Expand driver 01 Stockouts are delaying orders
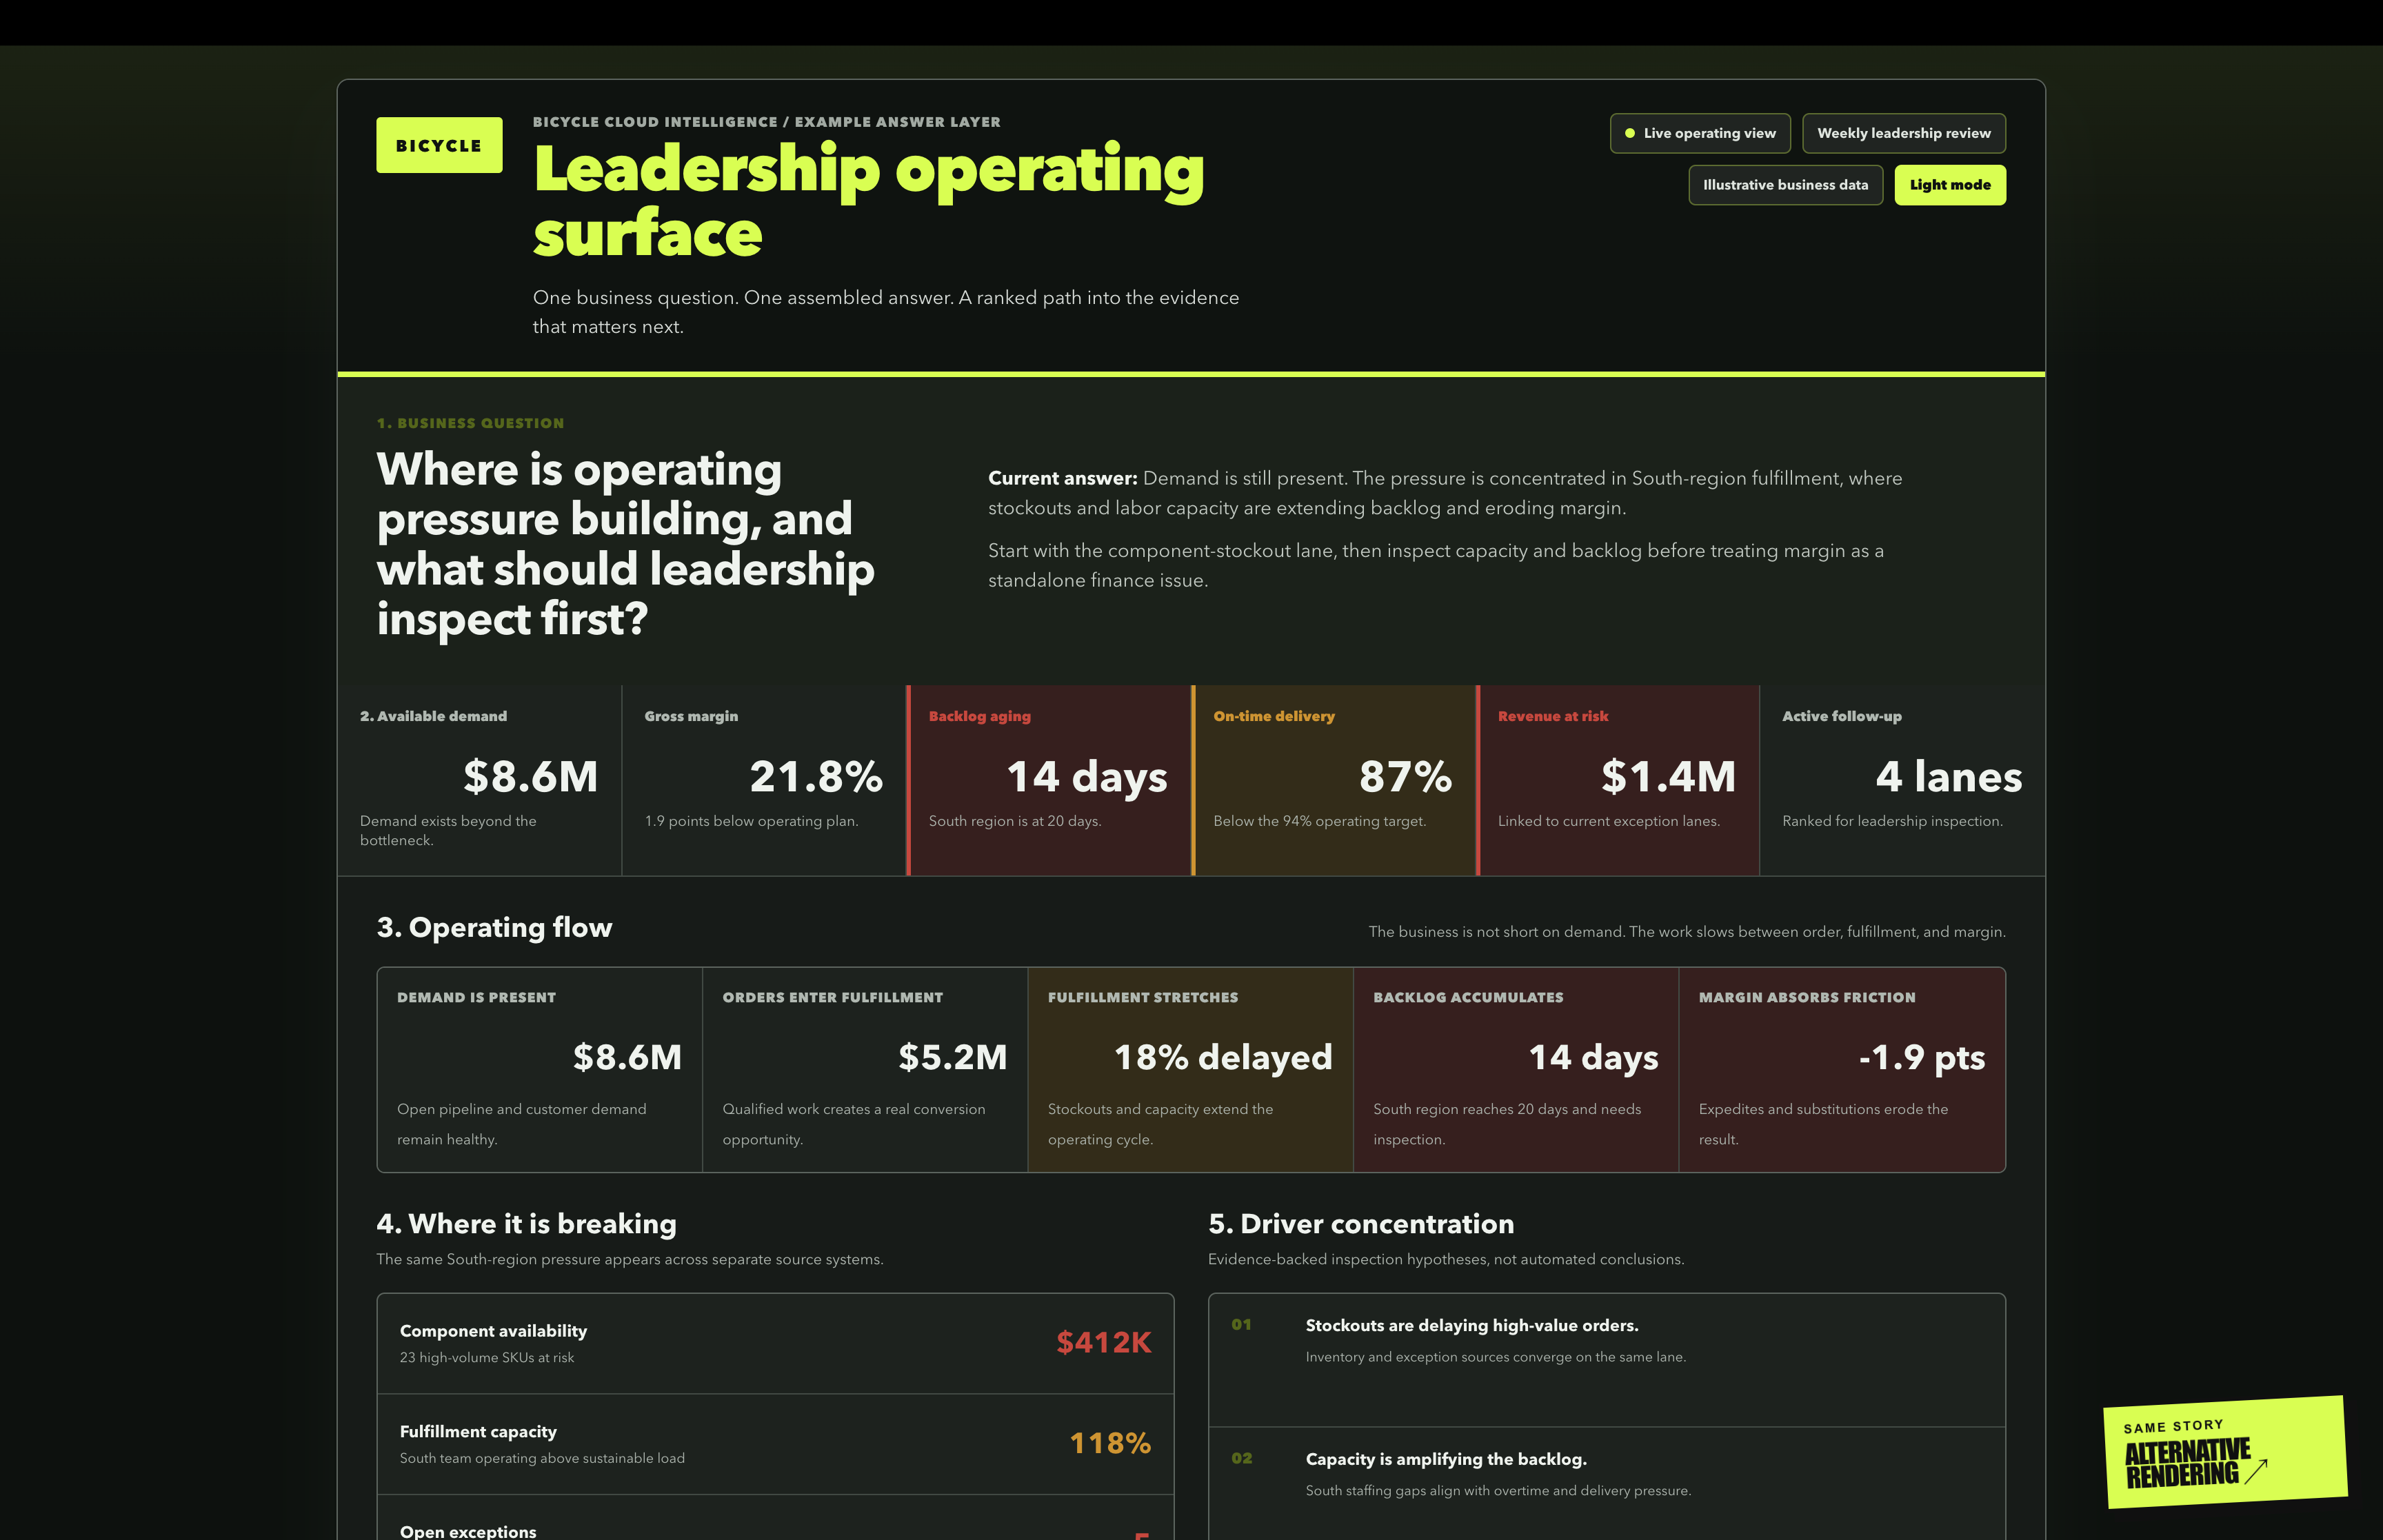The height and width of the screenshot is (1540, 2383). [1606, 1360]
